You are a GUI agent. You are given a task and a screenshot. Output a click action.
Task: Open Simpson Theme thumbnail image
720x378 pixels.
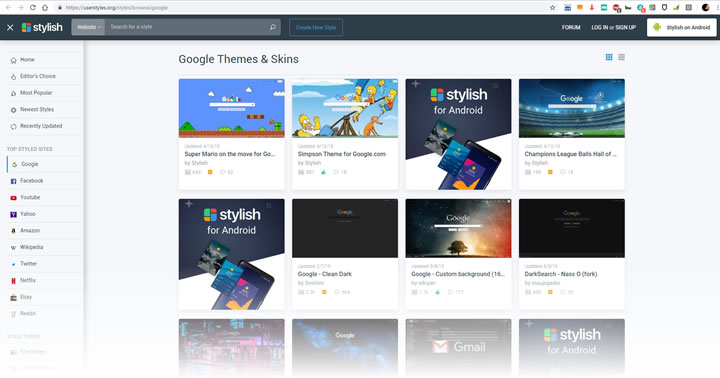pyautogui.click(x=345, y=108)
